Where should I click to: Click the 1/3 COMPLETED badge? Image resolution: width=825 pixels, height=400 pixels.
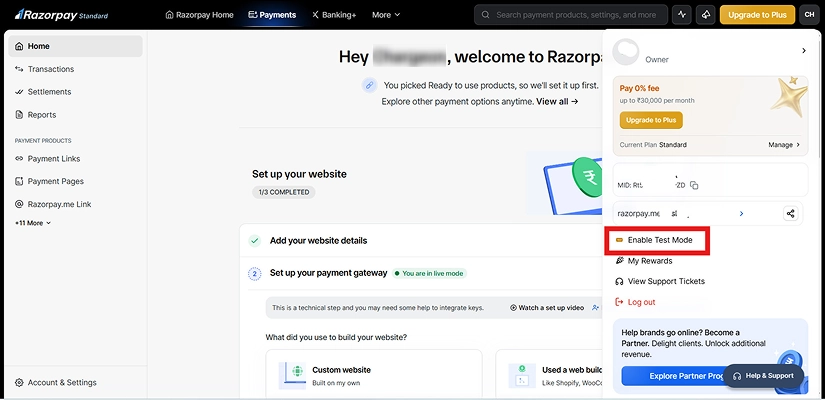[284, 192]
